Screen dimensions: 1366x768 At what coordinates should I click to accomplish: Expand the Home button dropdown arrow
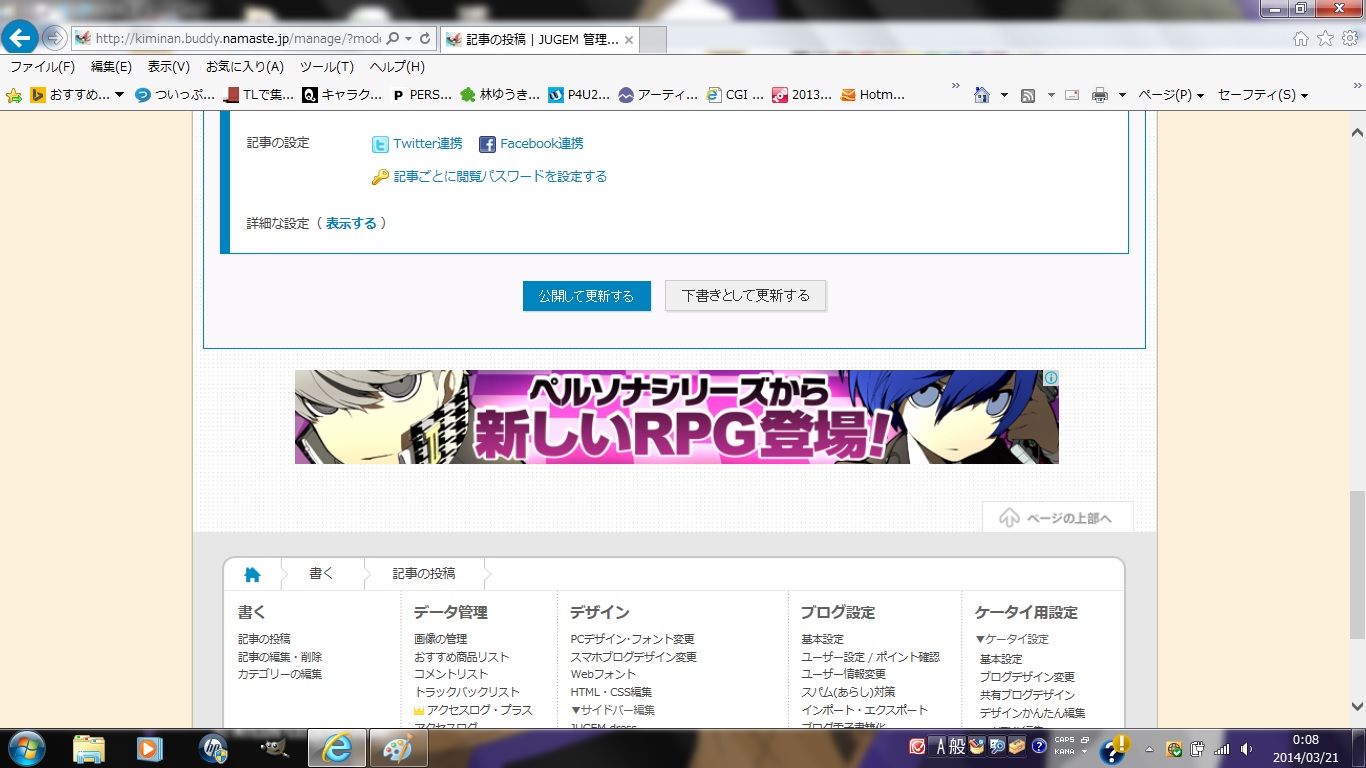1004,95
